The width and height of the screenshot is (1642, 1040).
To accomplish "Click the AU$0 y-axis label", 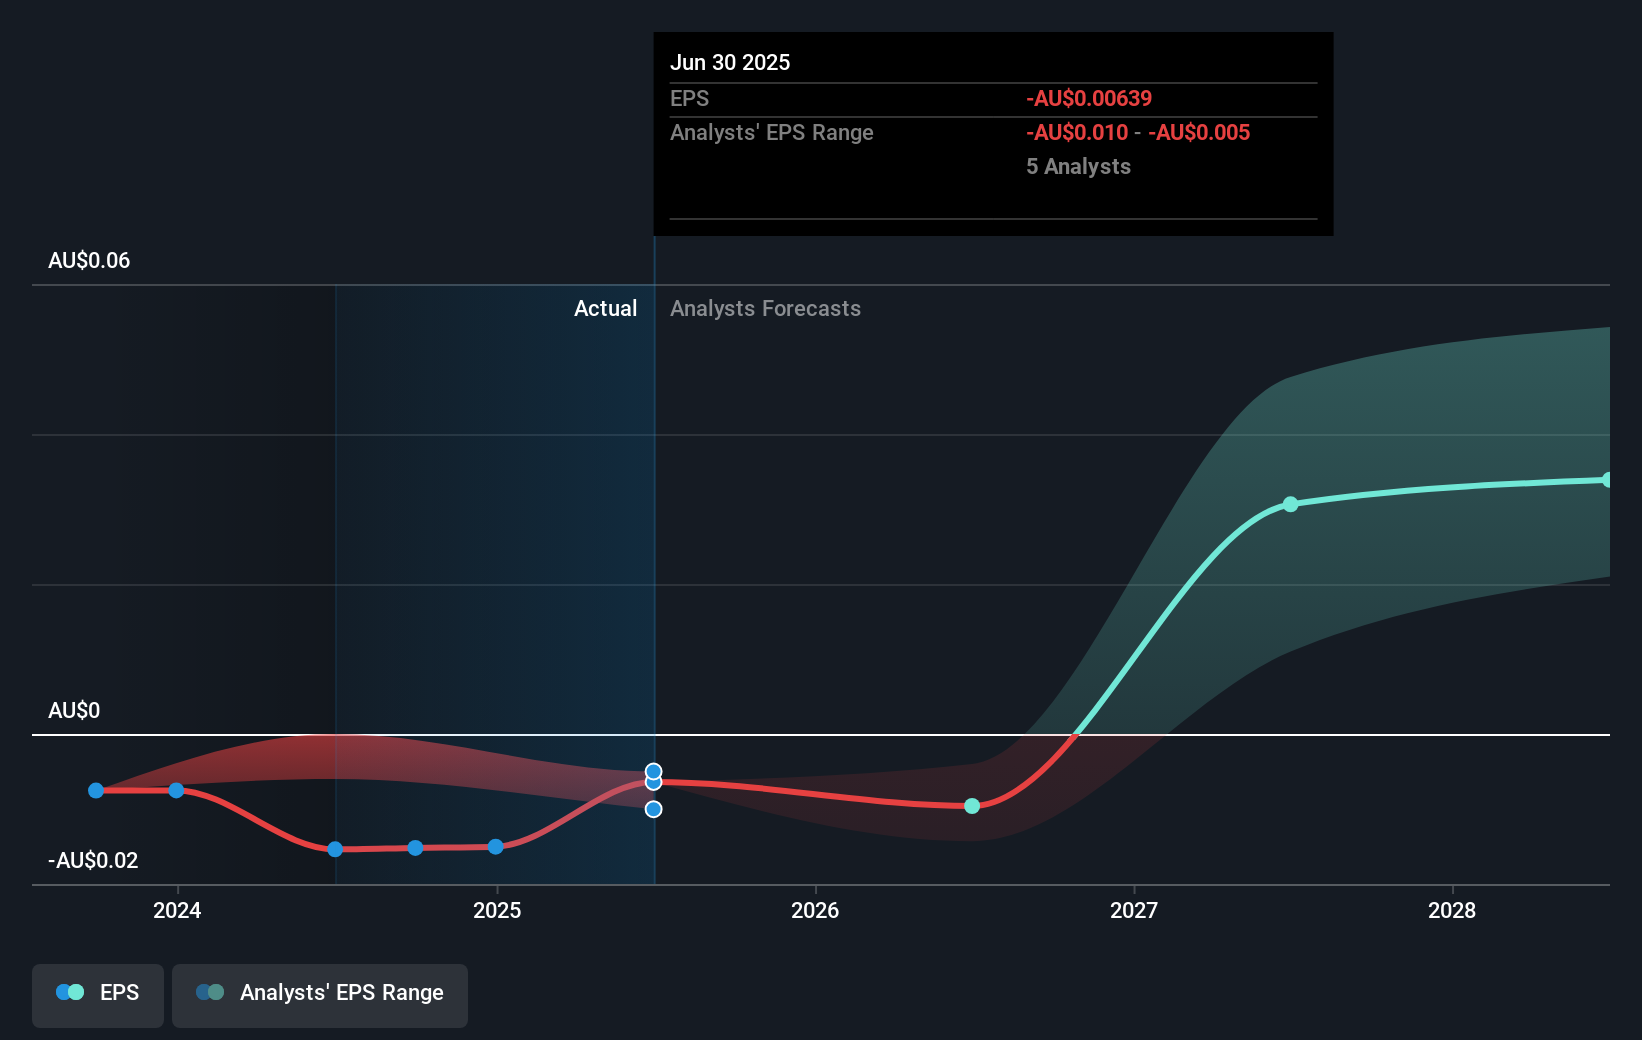I will coord(74,710).
